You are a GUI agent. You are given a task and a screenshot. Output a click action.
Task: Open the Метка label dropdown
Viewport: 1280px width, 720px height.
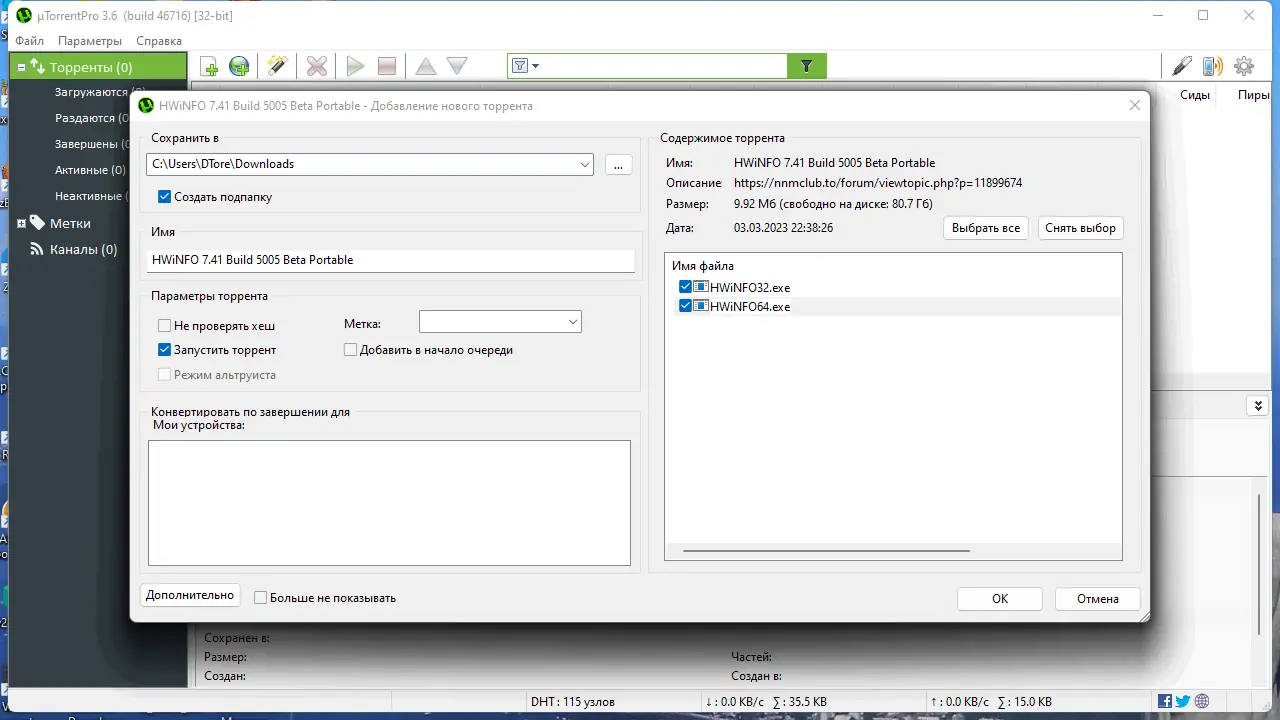571,321
